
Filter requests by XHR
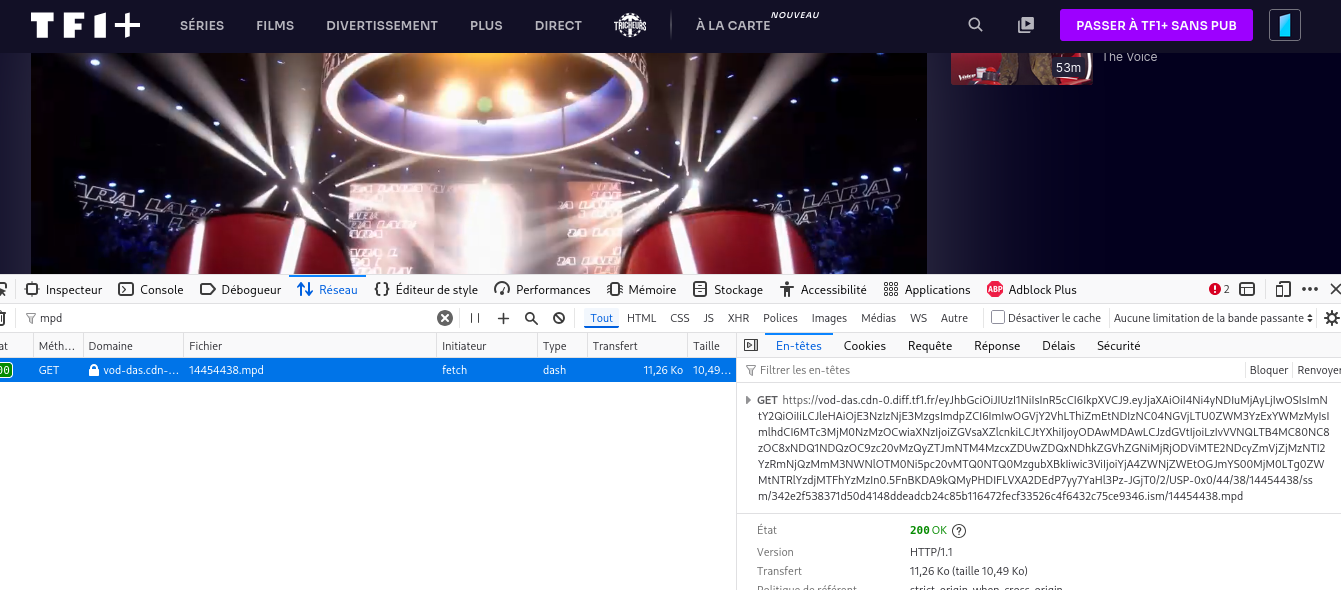(x=739, y=318)
